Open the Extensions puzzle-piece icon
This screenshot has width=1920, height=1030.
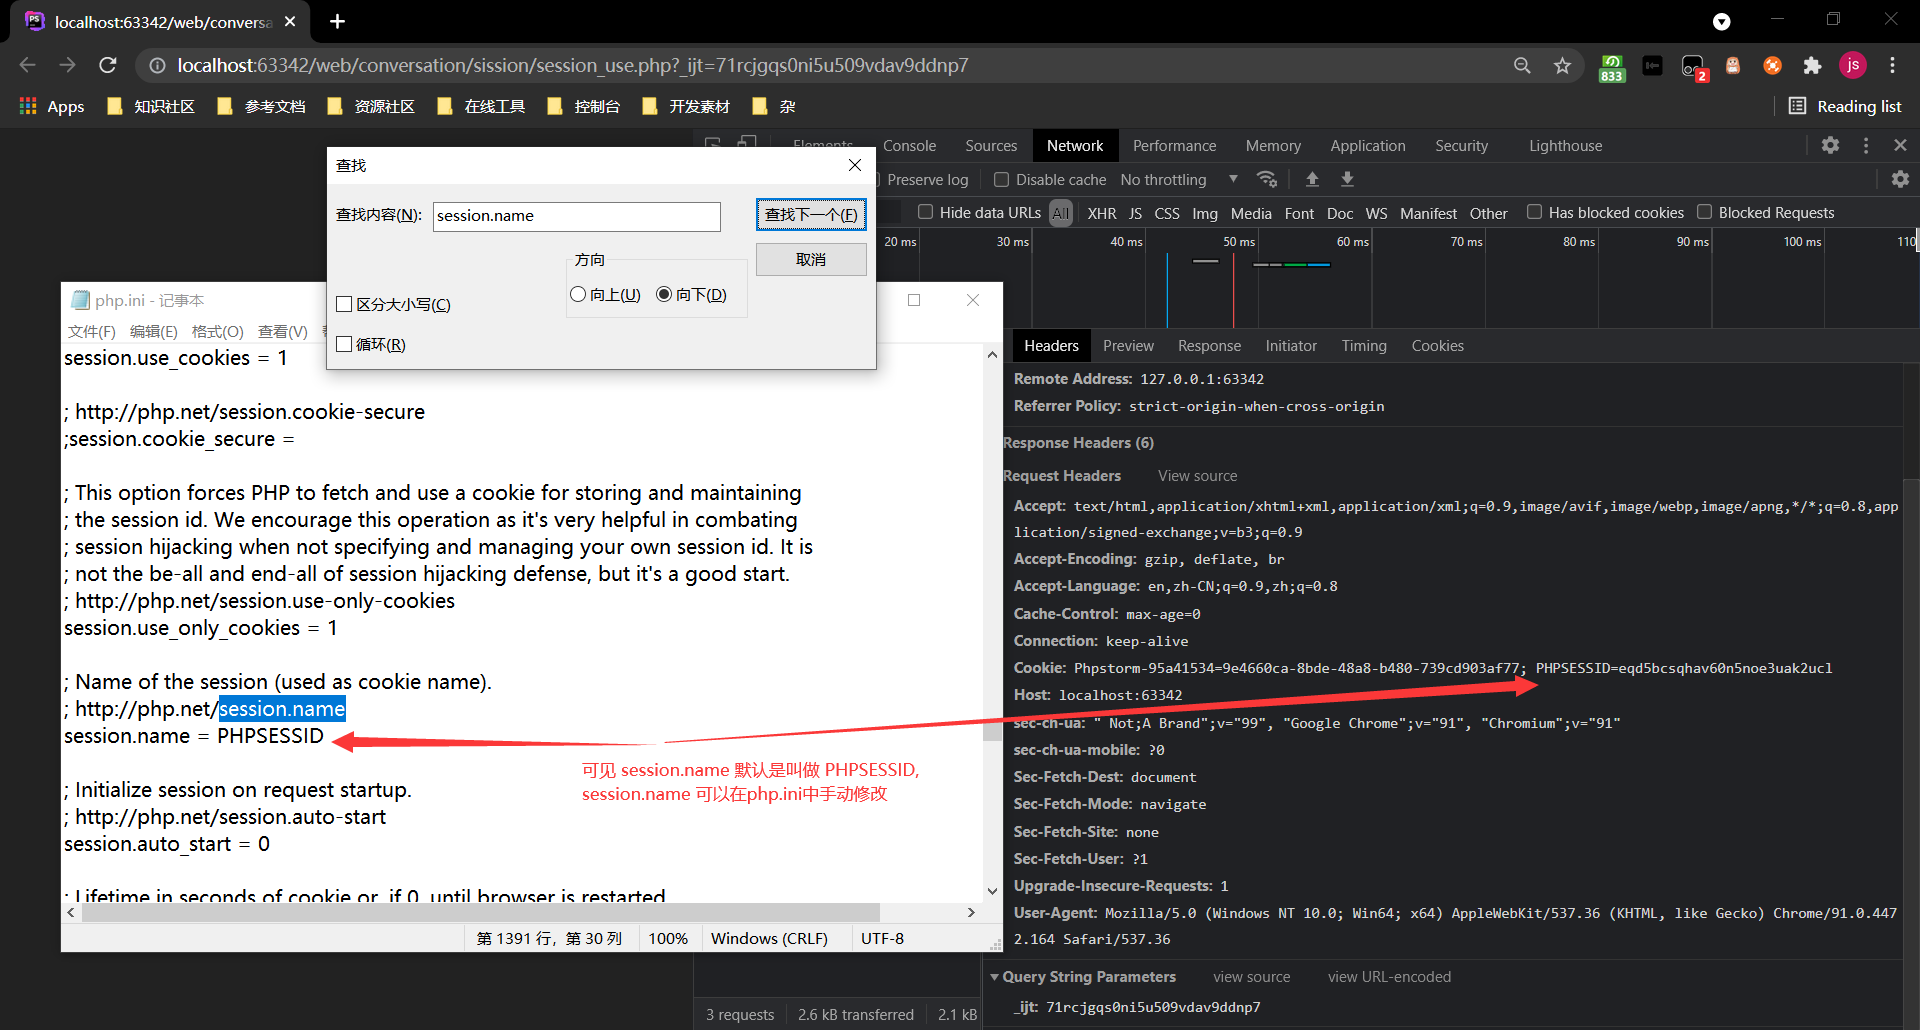[1812, 65]
